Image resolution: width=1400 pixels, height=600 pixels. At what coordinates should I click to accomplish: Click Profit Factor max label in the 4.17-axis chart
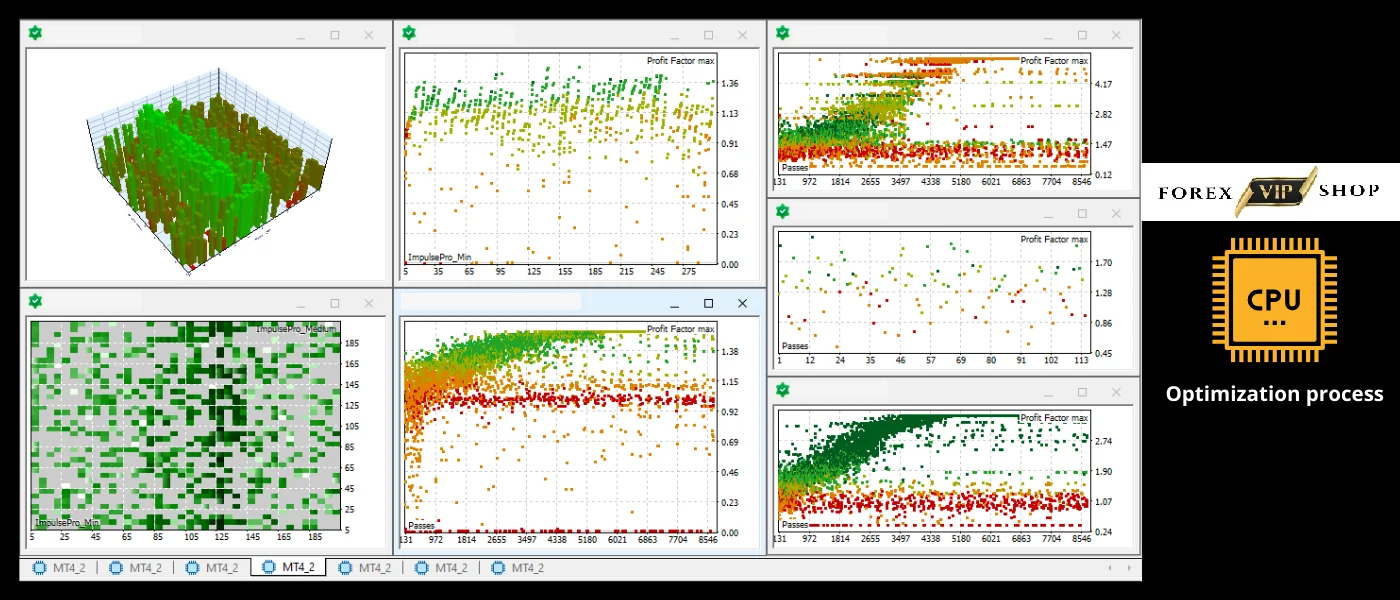[x=1054, y=61]
